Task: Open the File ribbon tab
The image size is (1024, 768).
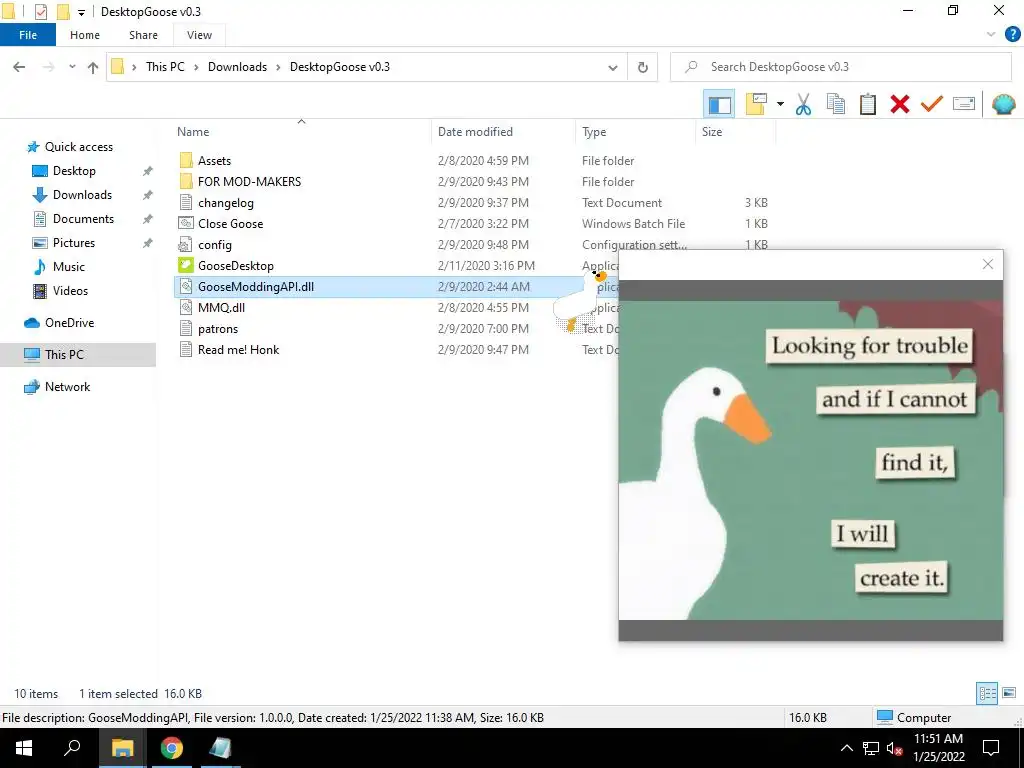Action: pos(28,35)
